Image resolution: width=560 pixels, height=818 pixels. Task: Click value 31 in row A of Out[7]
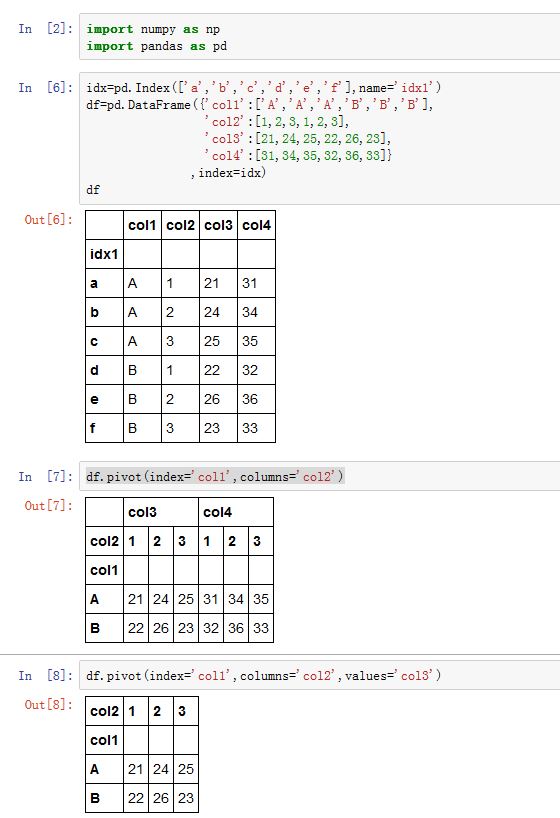pyautogui.click(x=211, y=599)
